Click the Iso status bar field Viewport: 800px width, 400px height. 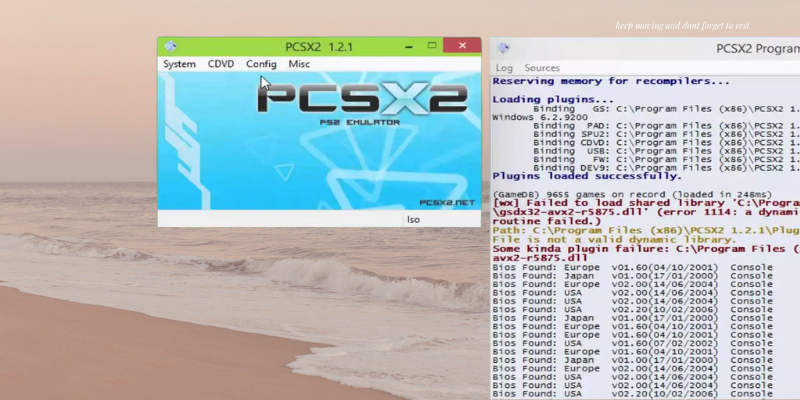pyautogui.click(x=441, y=219)
